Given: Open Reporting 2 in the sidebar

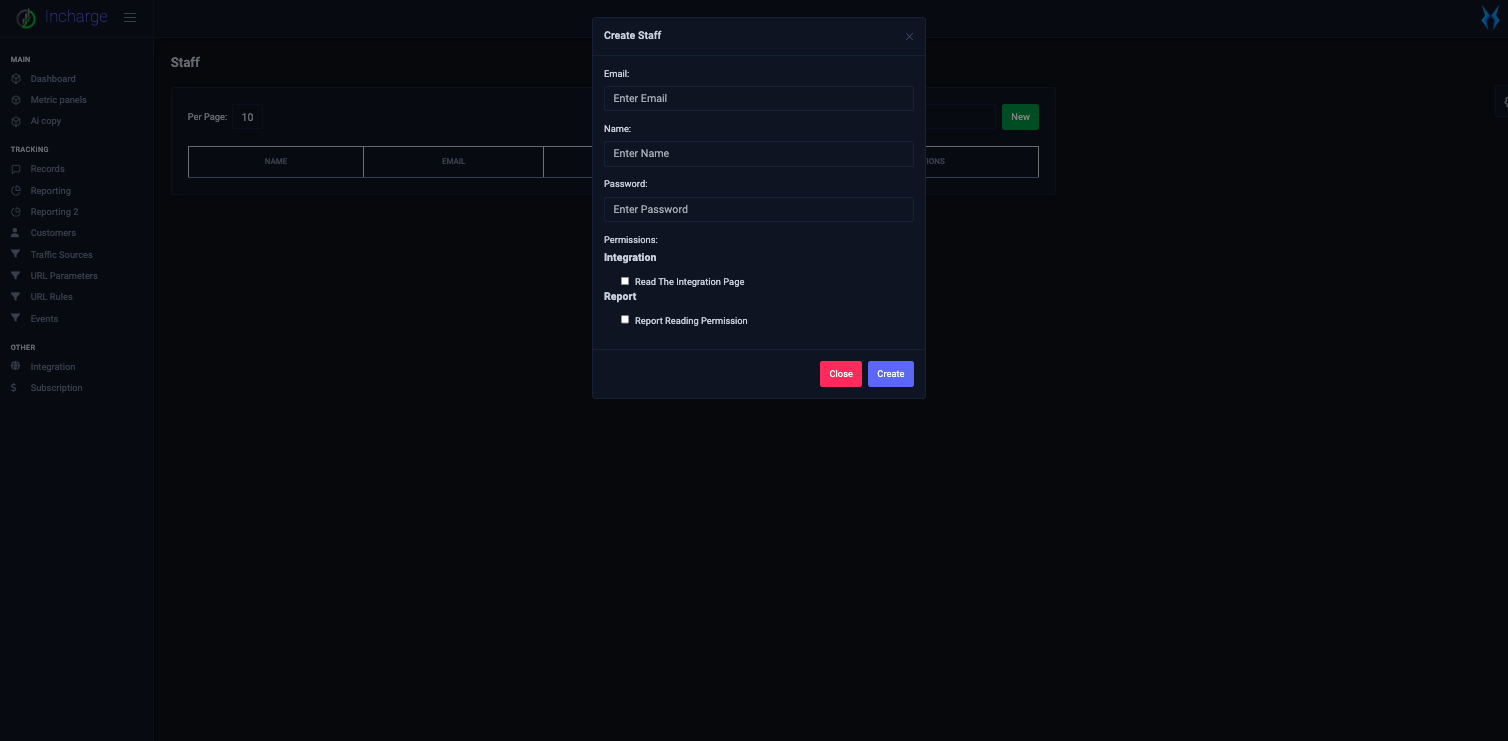Looking at the screenshot, I should [55, 212].
